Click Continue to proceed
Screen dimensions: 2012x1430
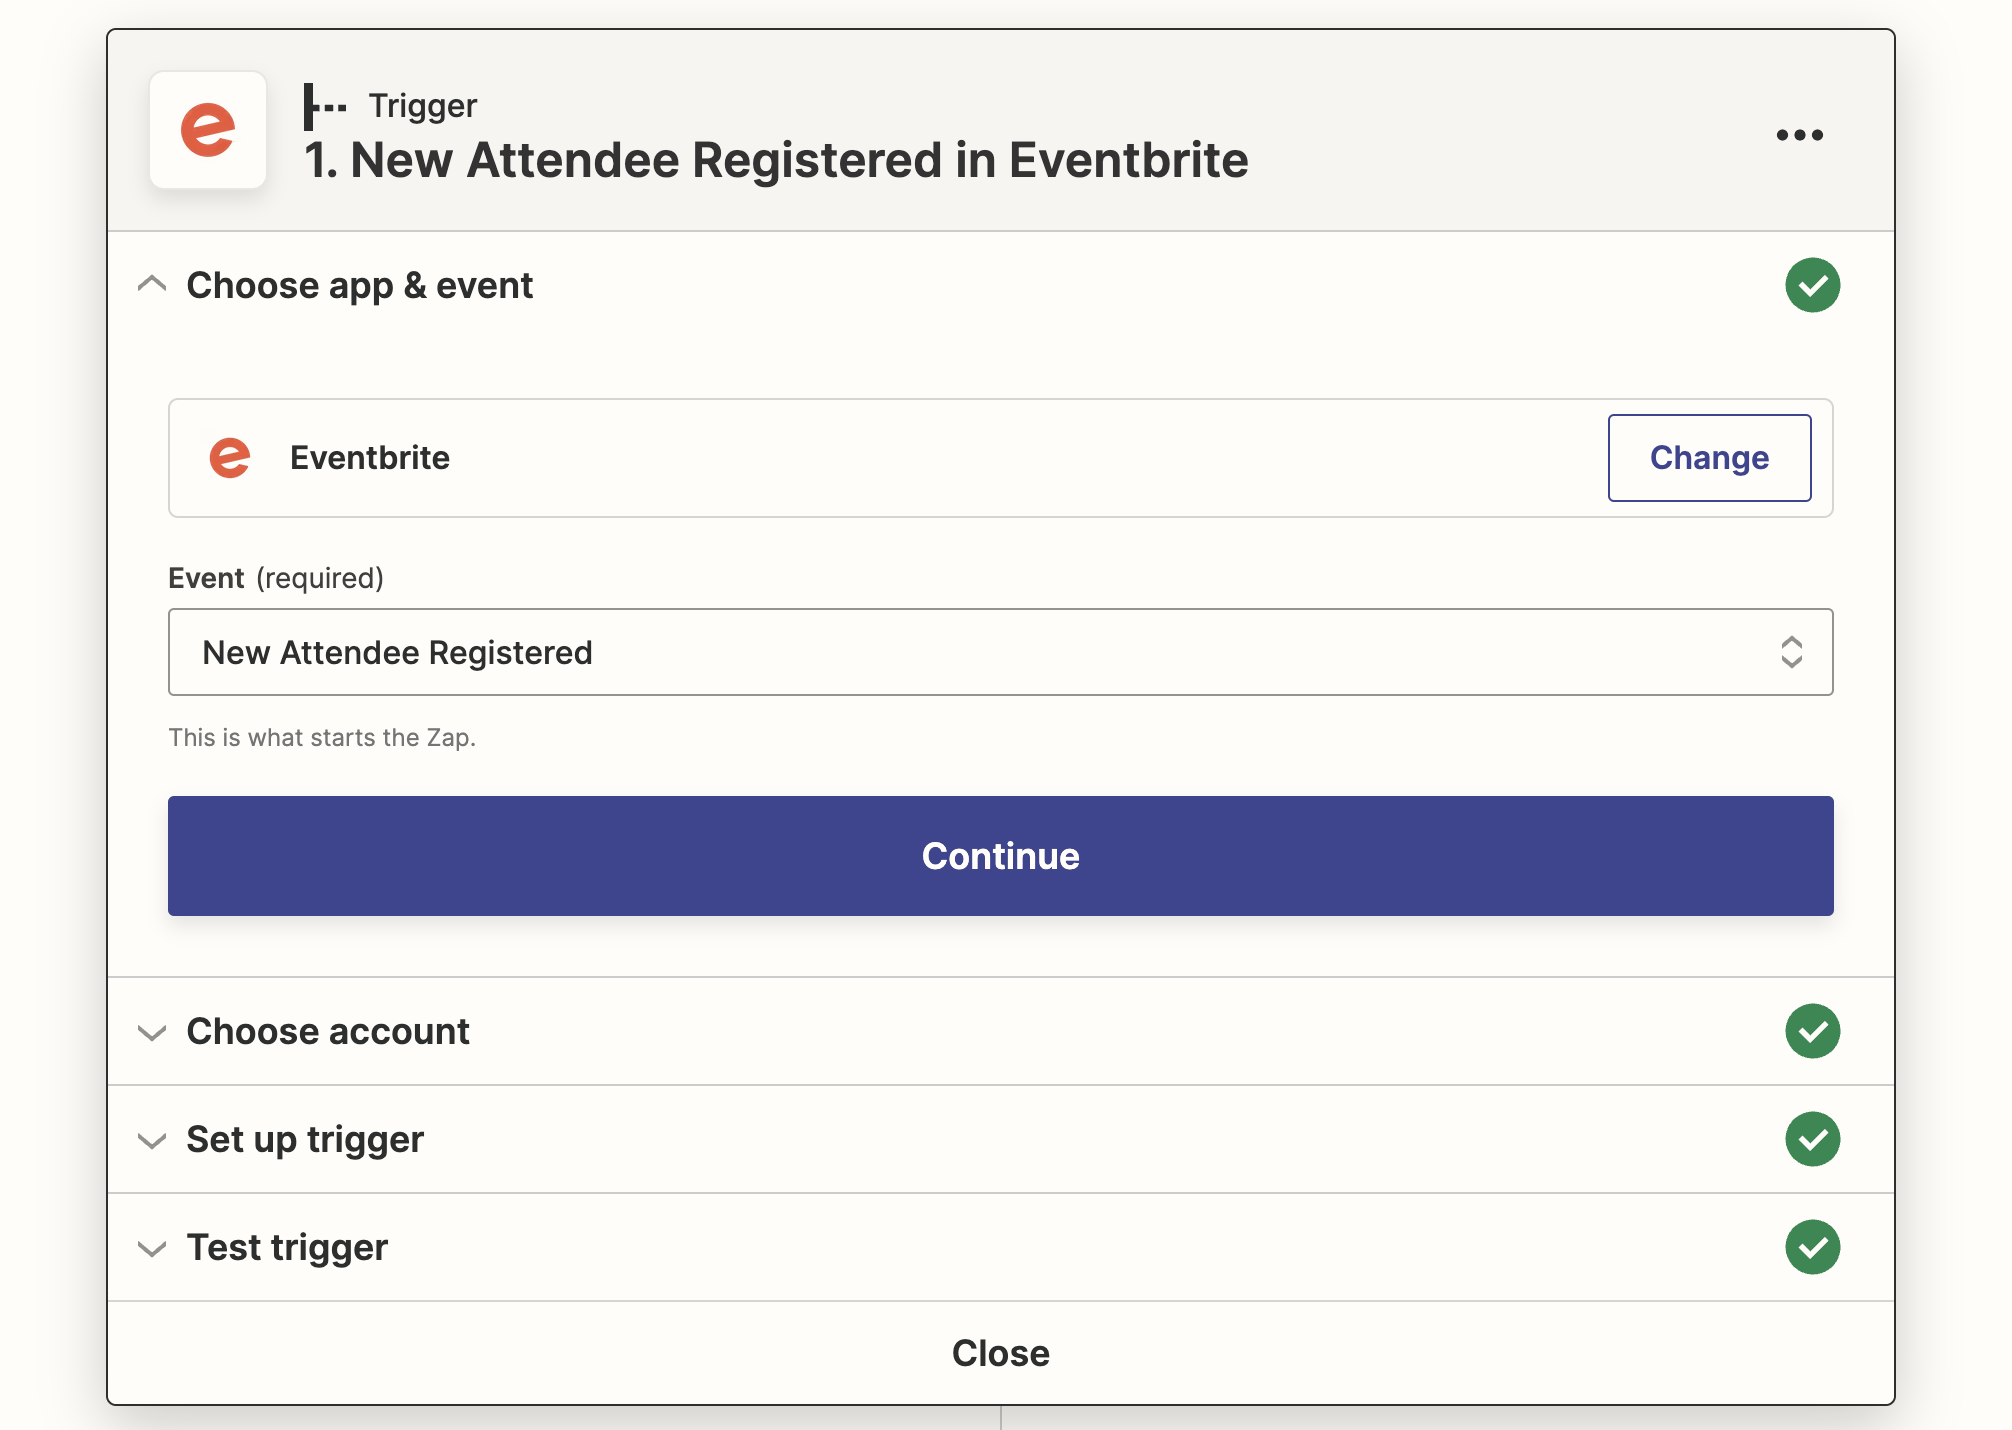point(1000,856)
